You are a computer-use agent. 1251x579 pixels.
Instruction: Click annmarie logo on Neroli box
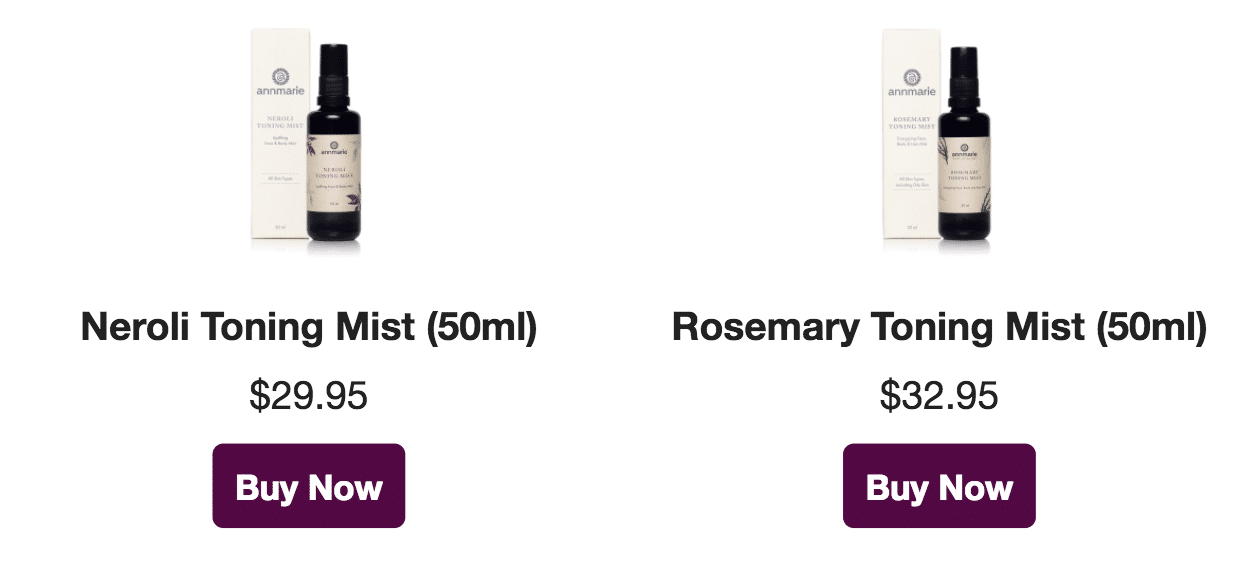(x=279, y=85)
